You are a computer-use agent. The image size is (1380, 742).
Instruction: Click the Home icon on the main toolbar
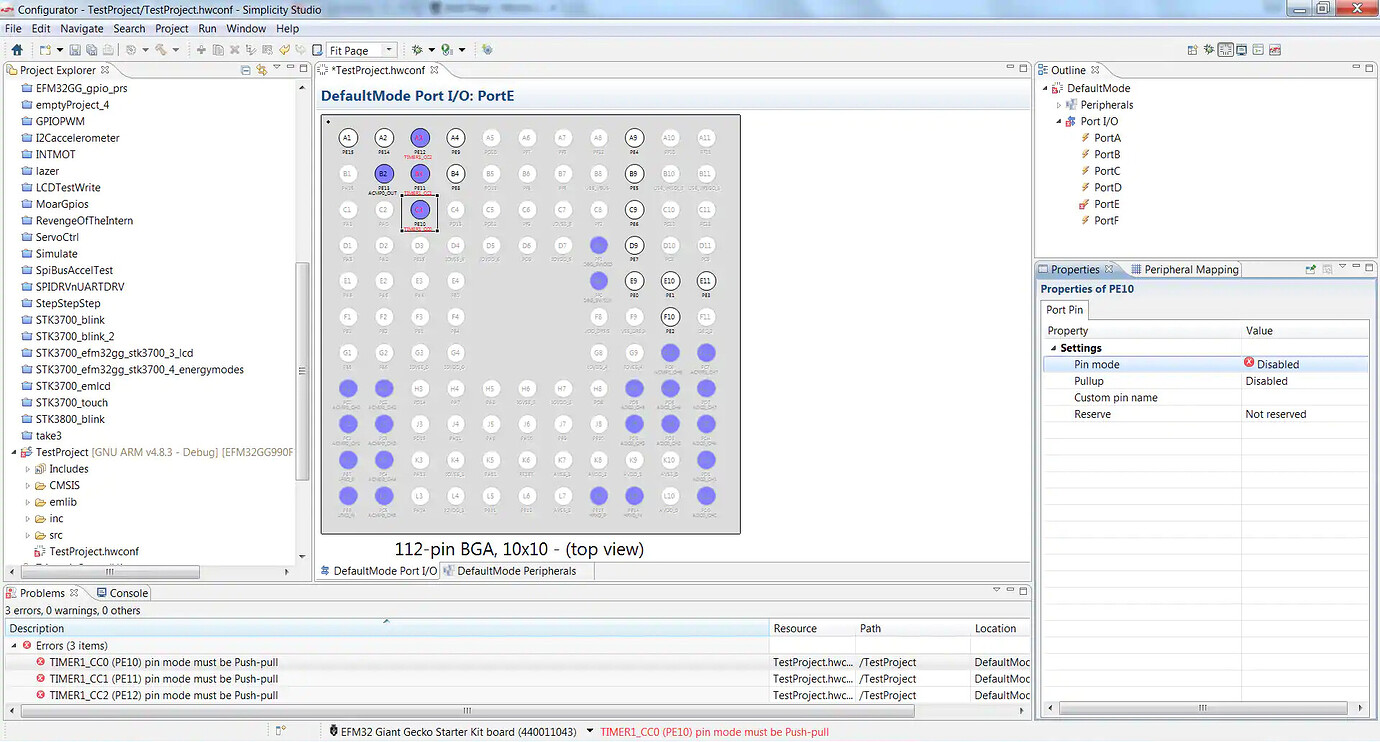point(18,49)
